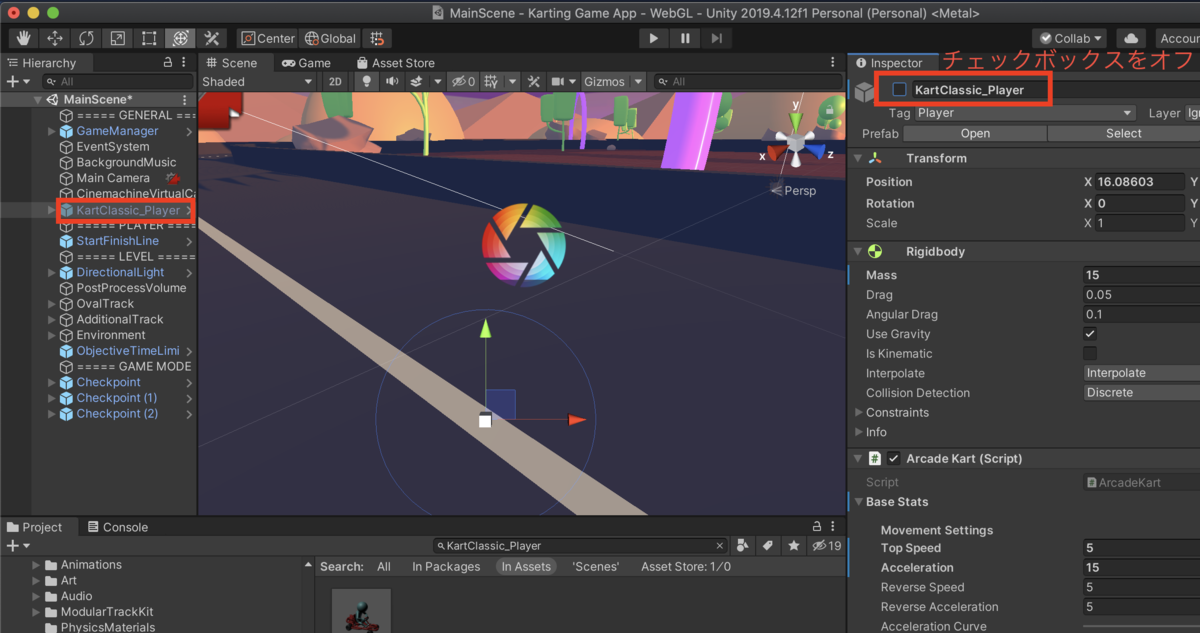Select the Scene tab
The height and width of the screenshot is (633, 1200).
pyautogui.click(x=231, y=62)
